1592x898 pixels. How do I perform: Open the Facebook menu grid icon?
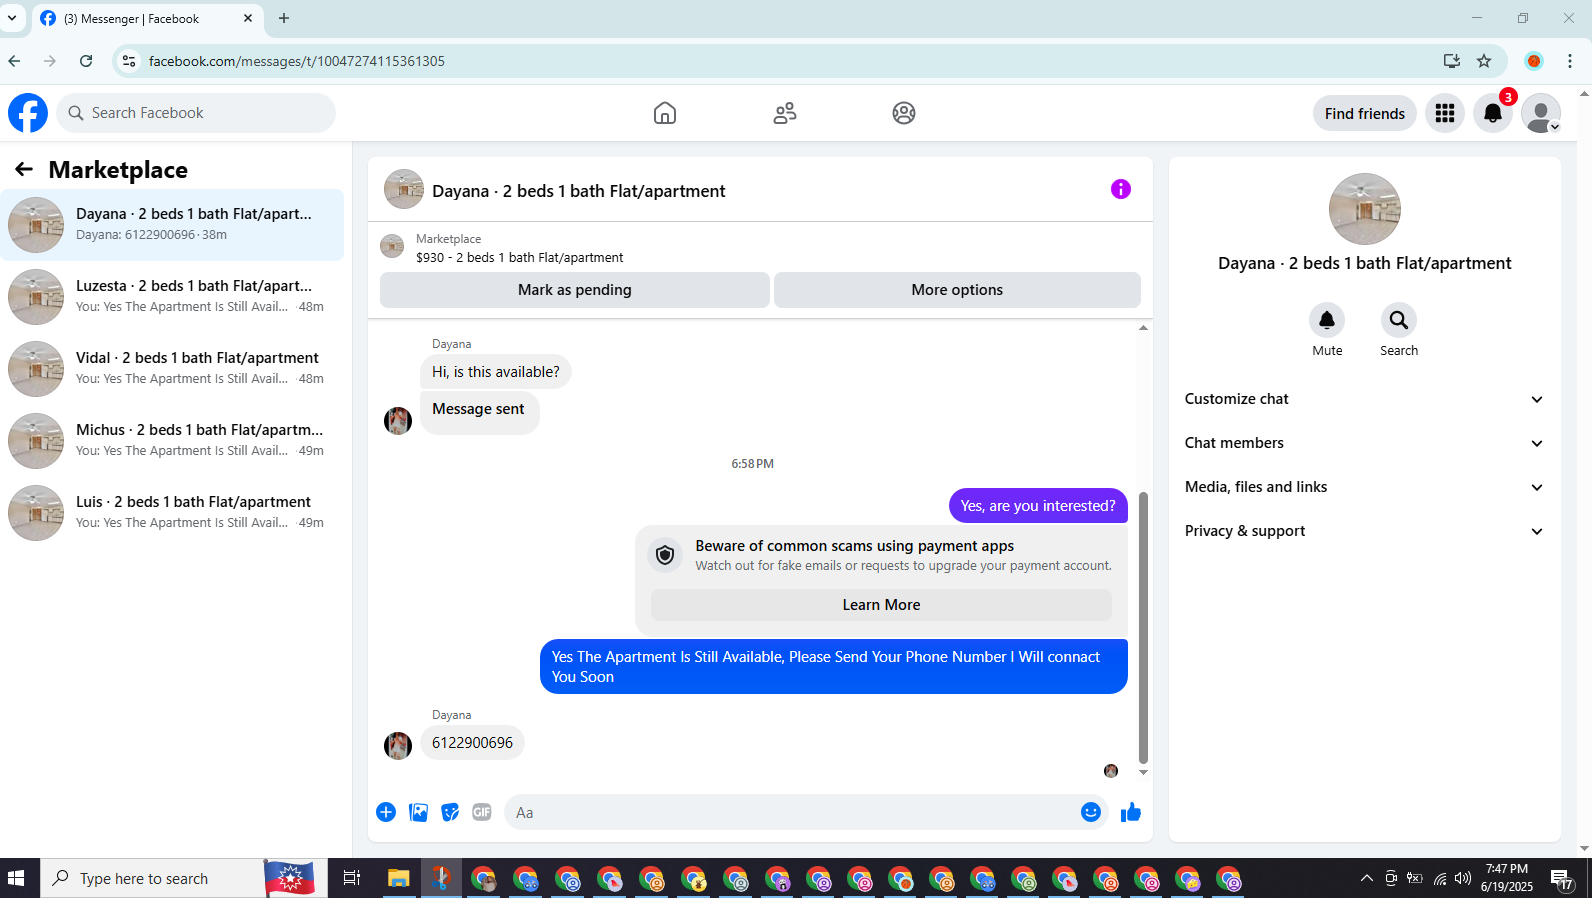coord(1445,113)
